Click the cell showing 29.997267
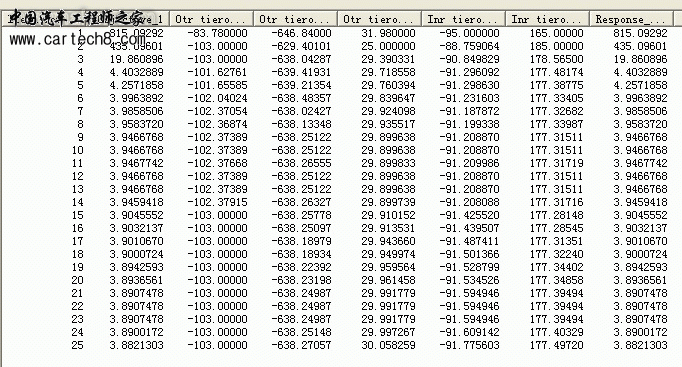Image resolution: width=682 pixels, height=367 pixels. coord(388,333)
